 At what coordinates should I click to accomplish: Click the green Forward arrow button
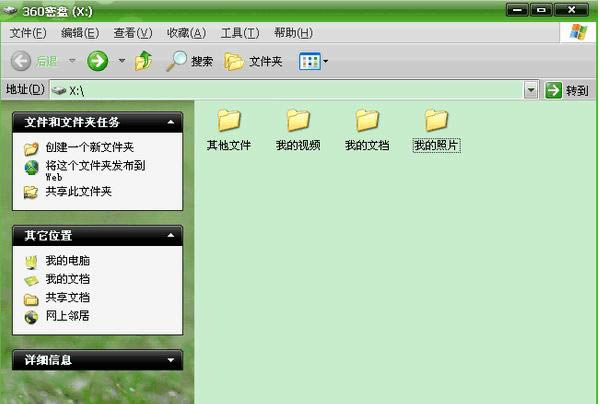98,62
